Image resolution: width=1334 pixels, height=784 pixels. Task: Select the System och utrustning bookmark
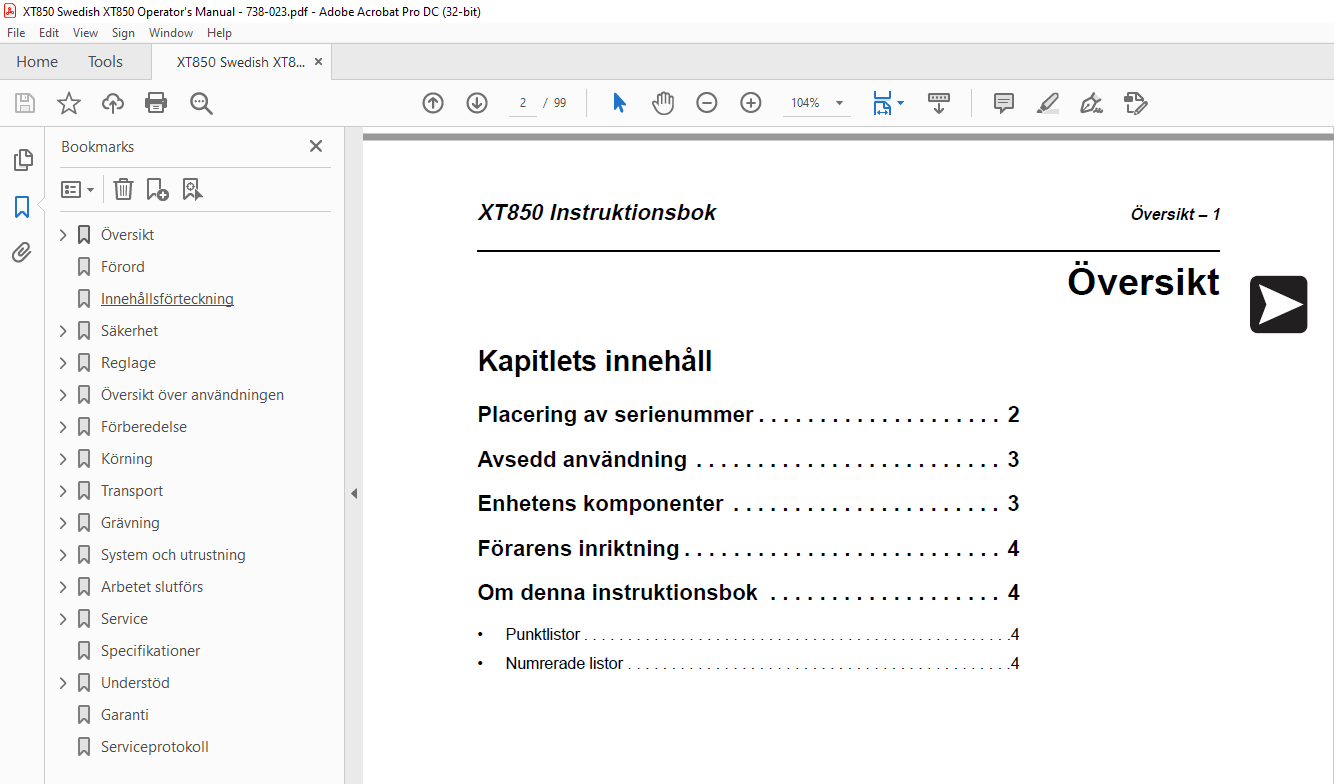173,555
